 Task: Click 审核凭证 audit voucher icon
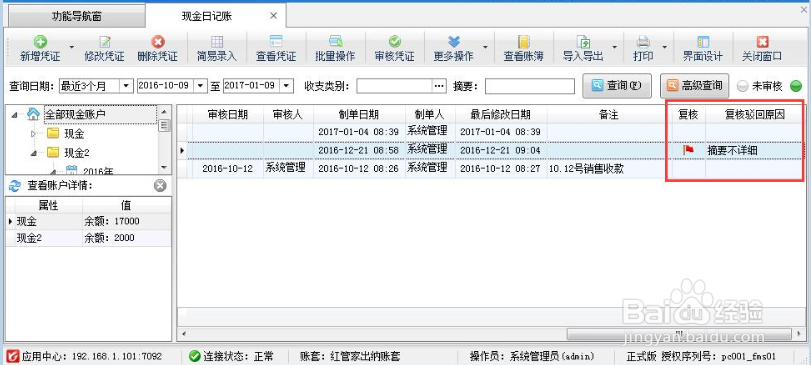(x=395, y=42)
